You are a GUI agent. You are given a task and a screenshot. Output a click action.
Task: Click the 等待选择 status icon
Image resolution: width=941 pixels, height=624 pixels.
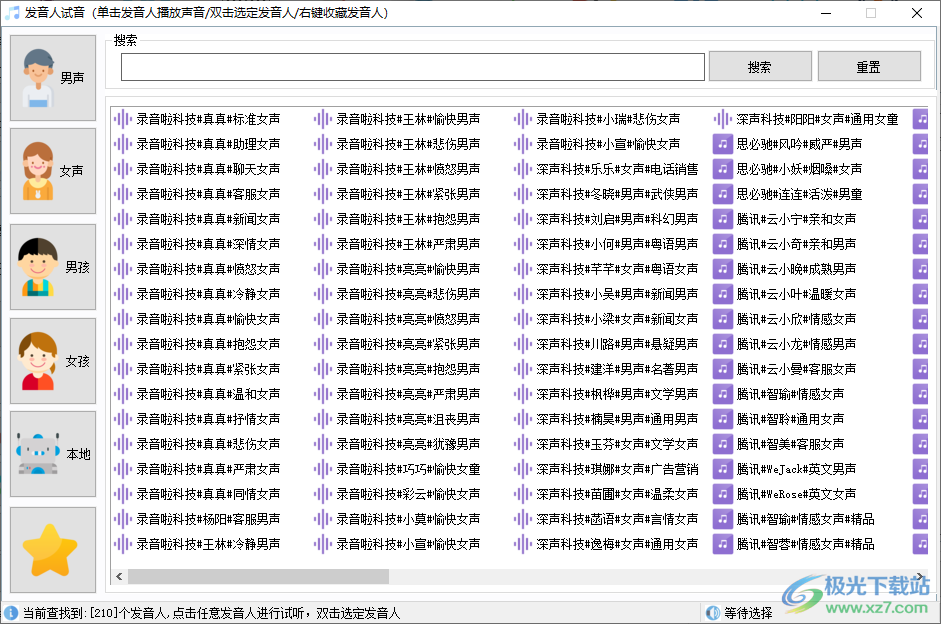(713, 613)
